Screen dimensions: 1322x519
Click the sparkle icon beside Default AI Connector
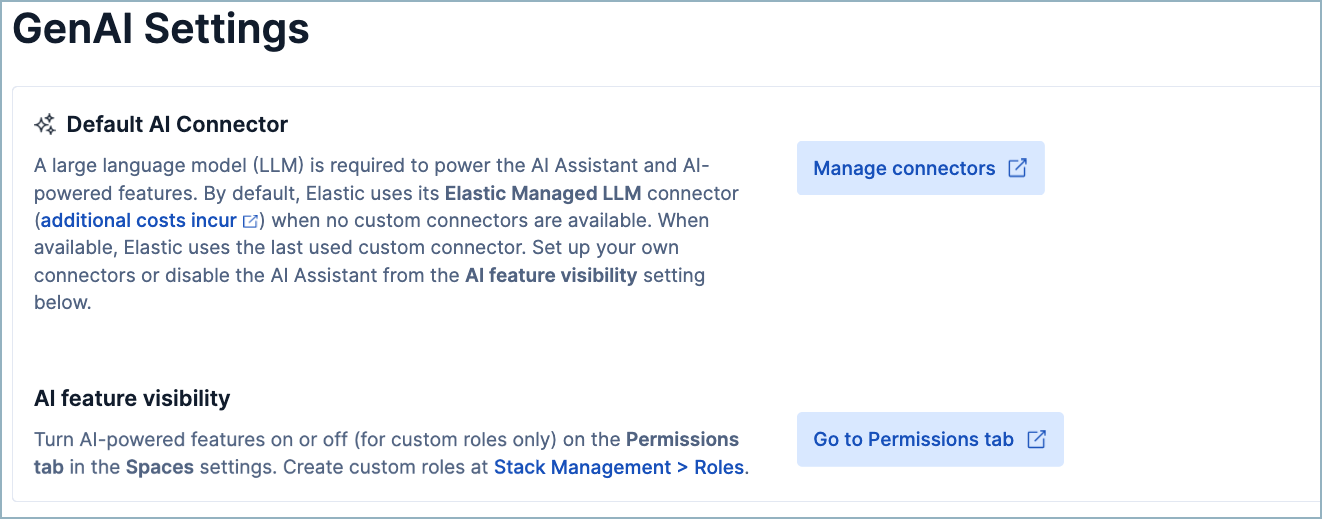point(45,125)
